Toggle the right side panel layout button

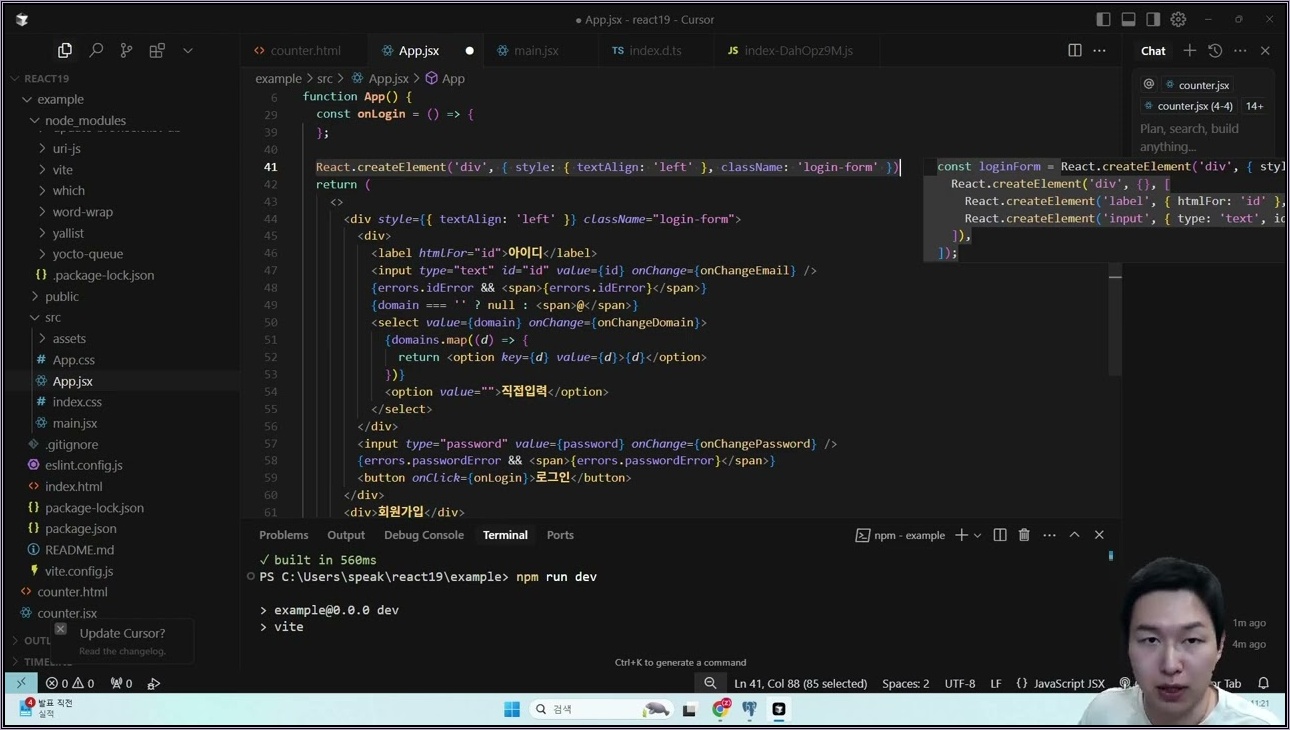1154,19
